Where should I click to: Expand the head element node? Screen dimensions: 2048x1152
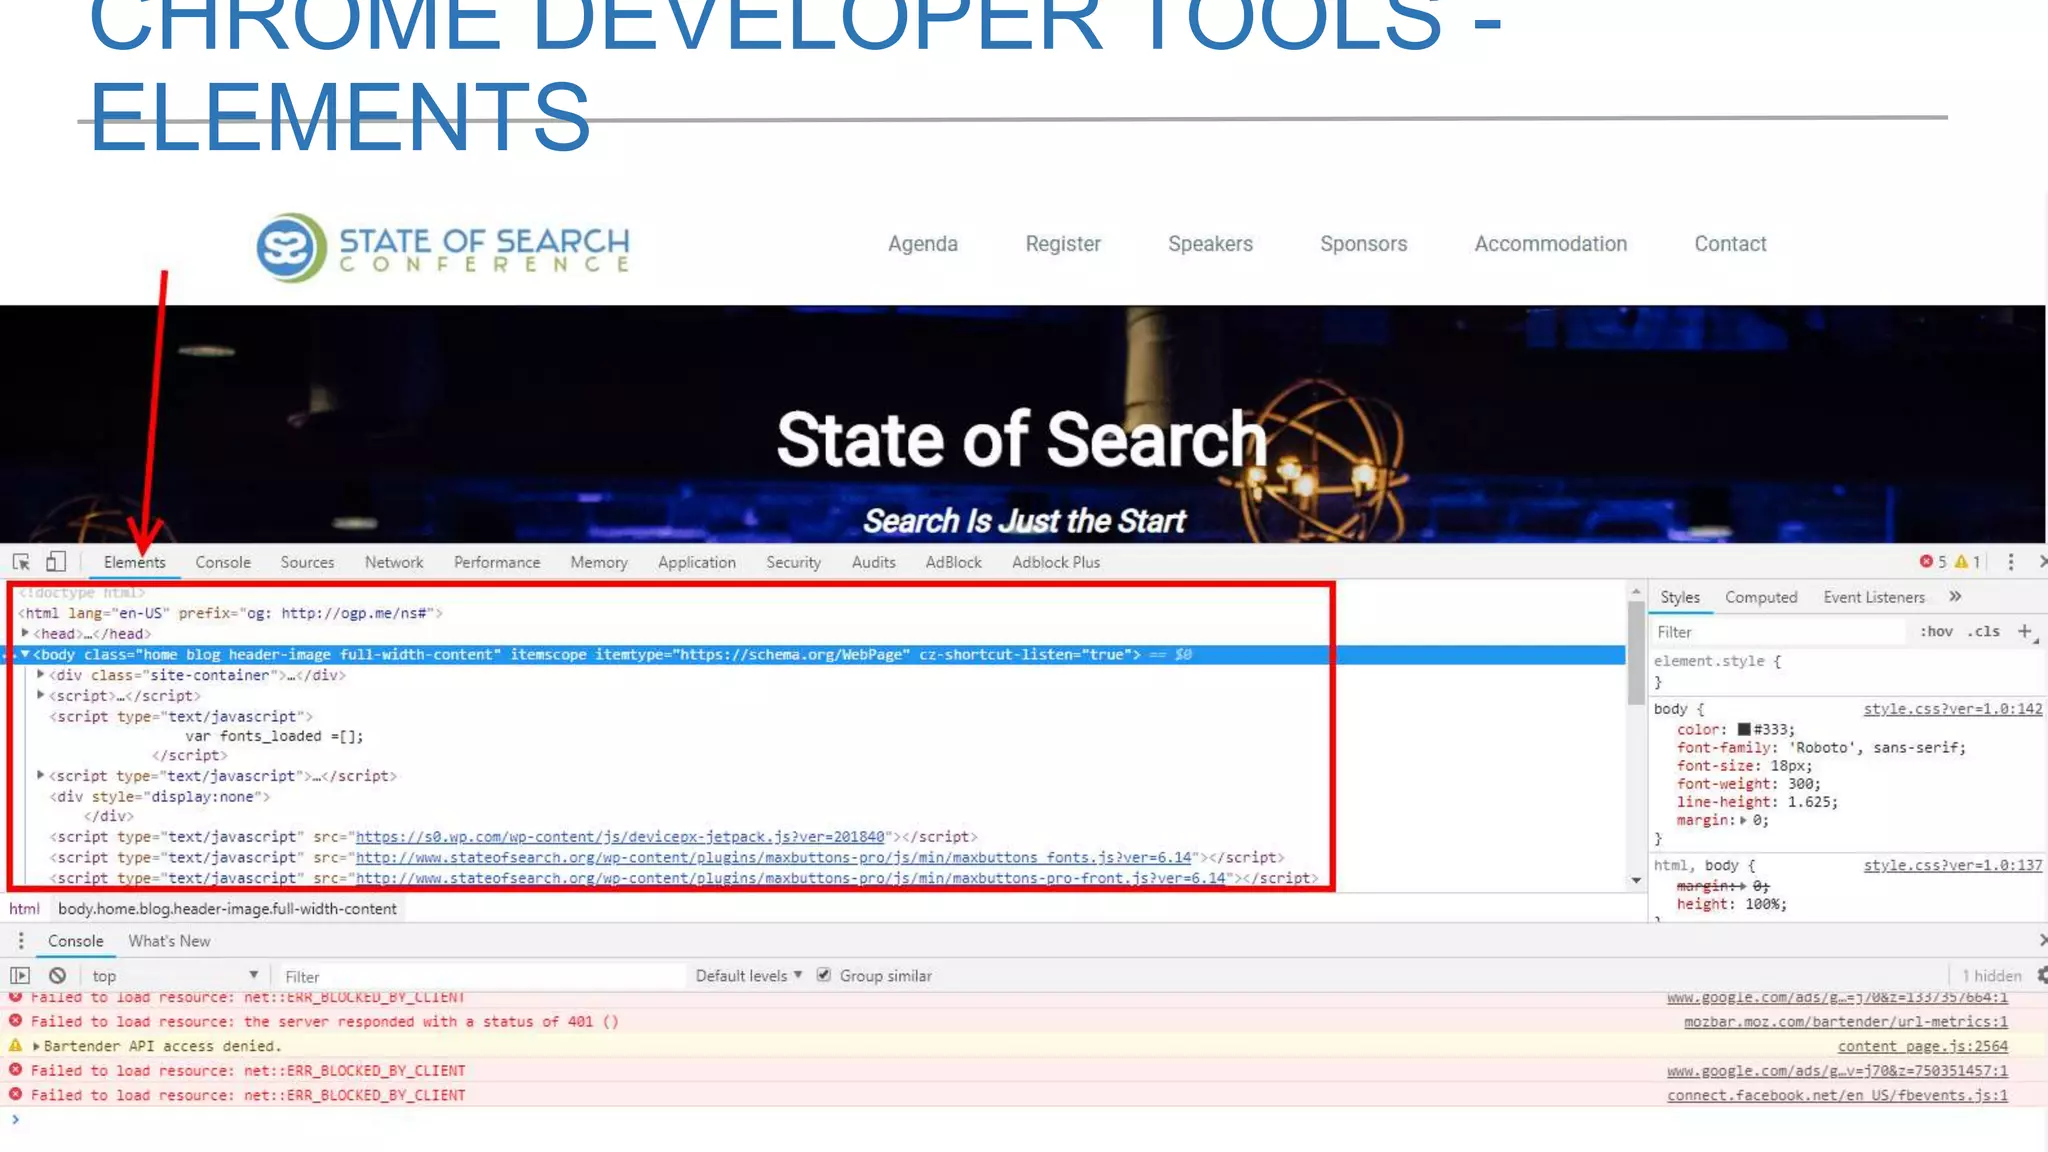click(26, 633)
